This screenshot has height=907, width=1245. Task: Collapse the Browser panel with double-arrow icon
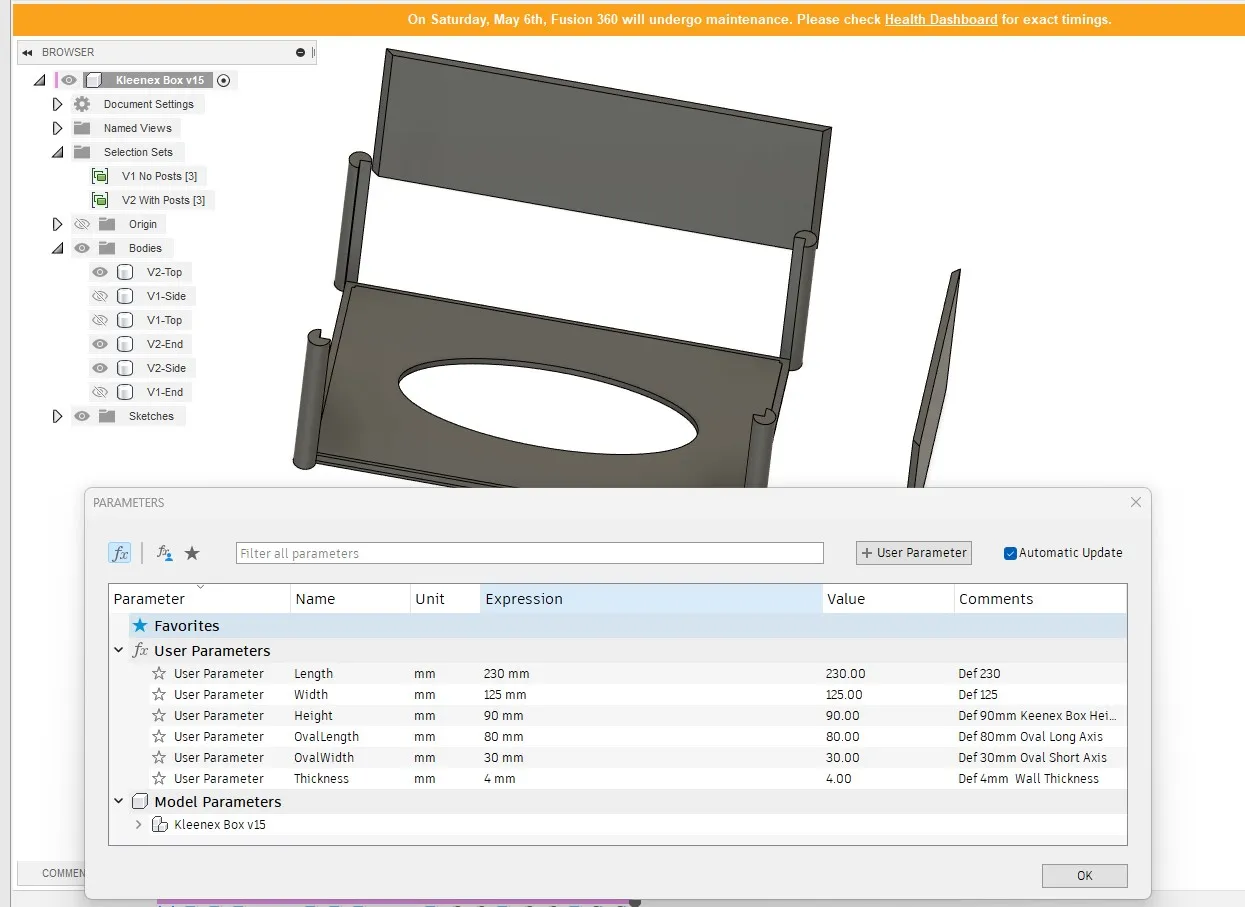27,52
